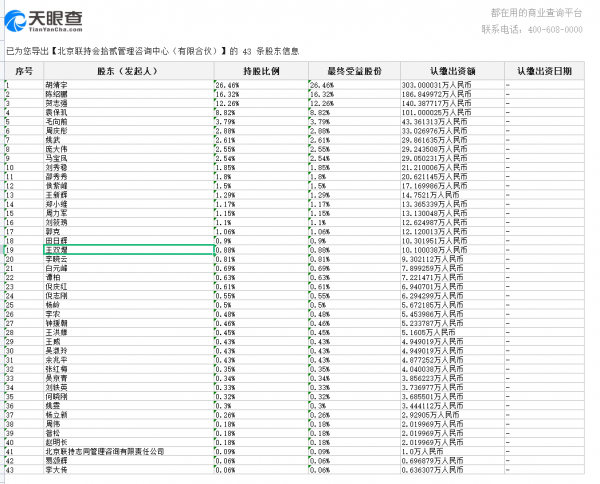Click the 都在用的商业查询平台 slogan text
Image resolution: width=600 pixels, height=484 pixels.
(536, 13)
